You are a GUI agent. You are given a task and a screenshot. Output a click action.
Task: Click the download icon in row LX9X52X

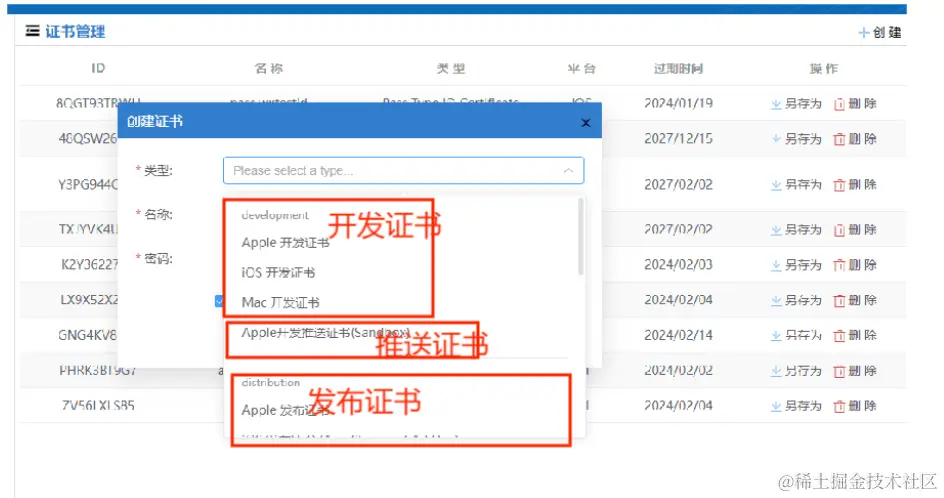776,300
